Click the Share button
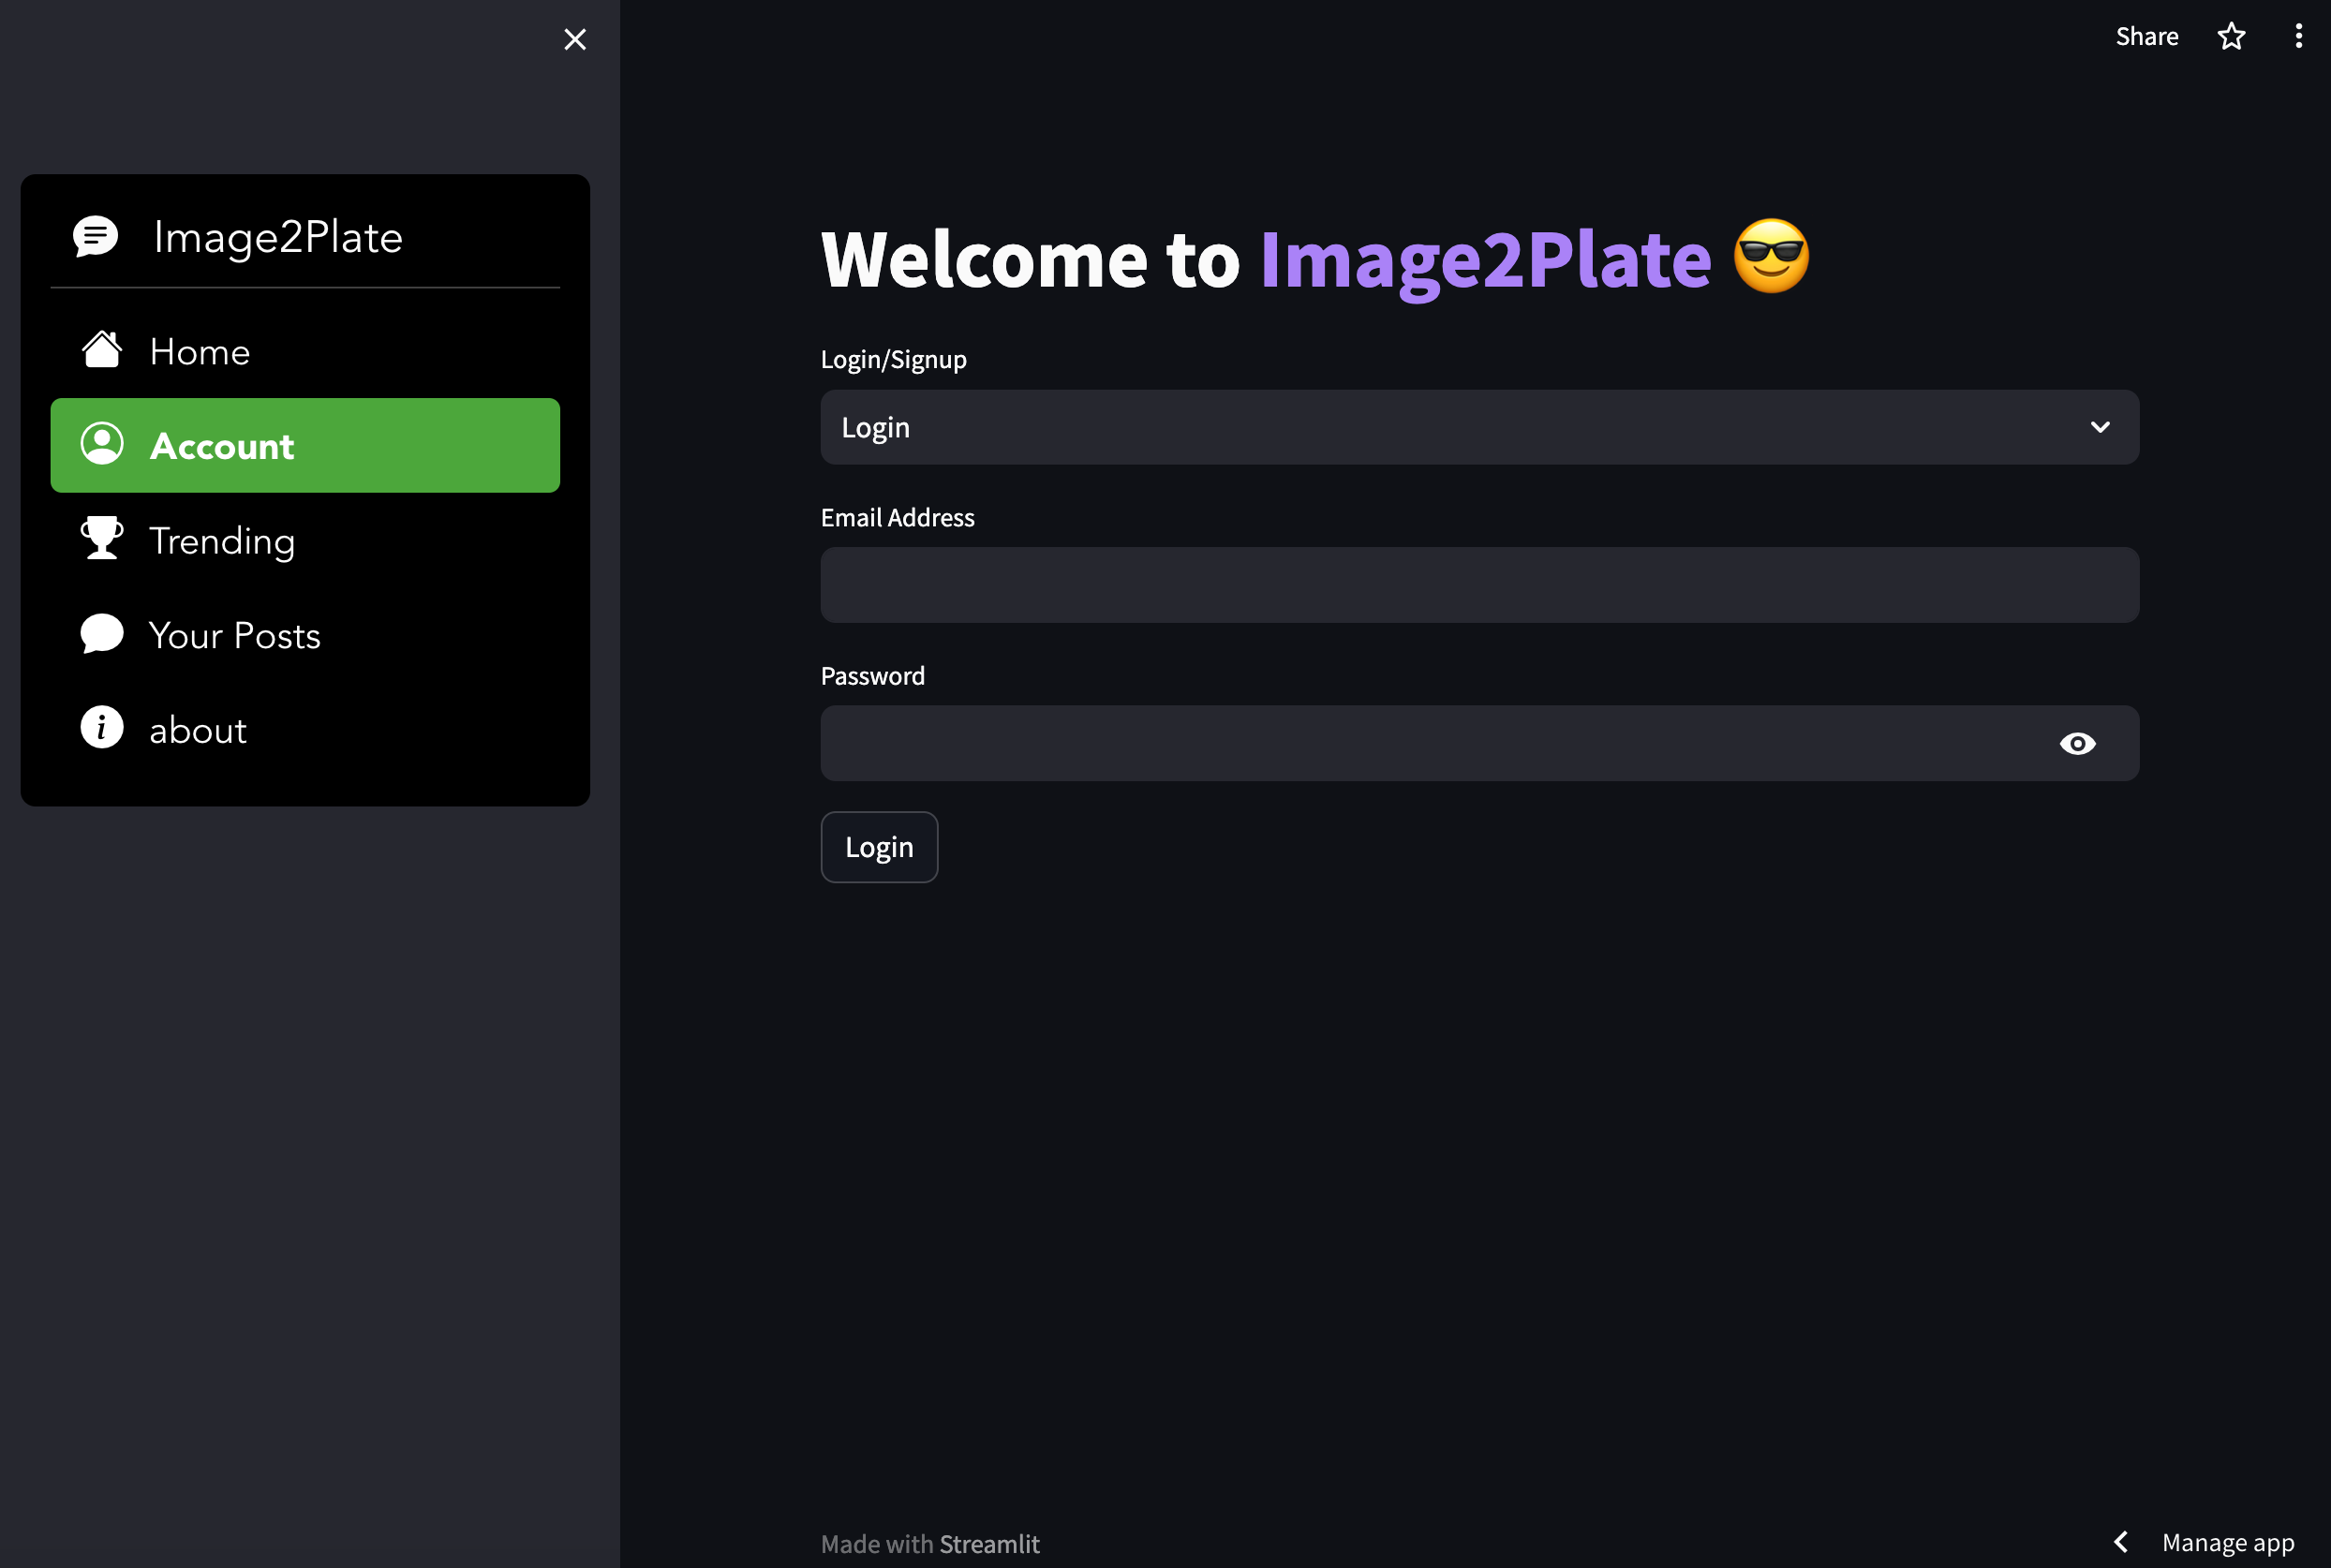 (x=2146, y=37)
